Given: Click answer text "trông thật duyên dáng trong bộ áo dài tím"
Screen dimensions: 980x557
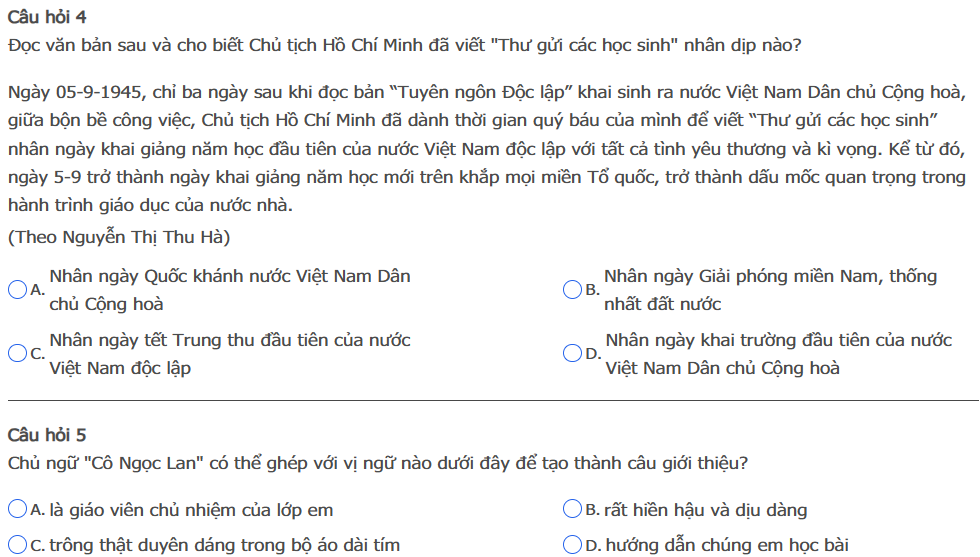Looking at the screenshot, I should pos(224,546).
